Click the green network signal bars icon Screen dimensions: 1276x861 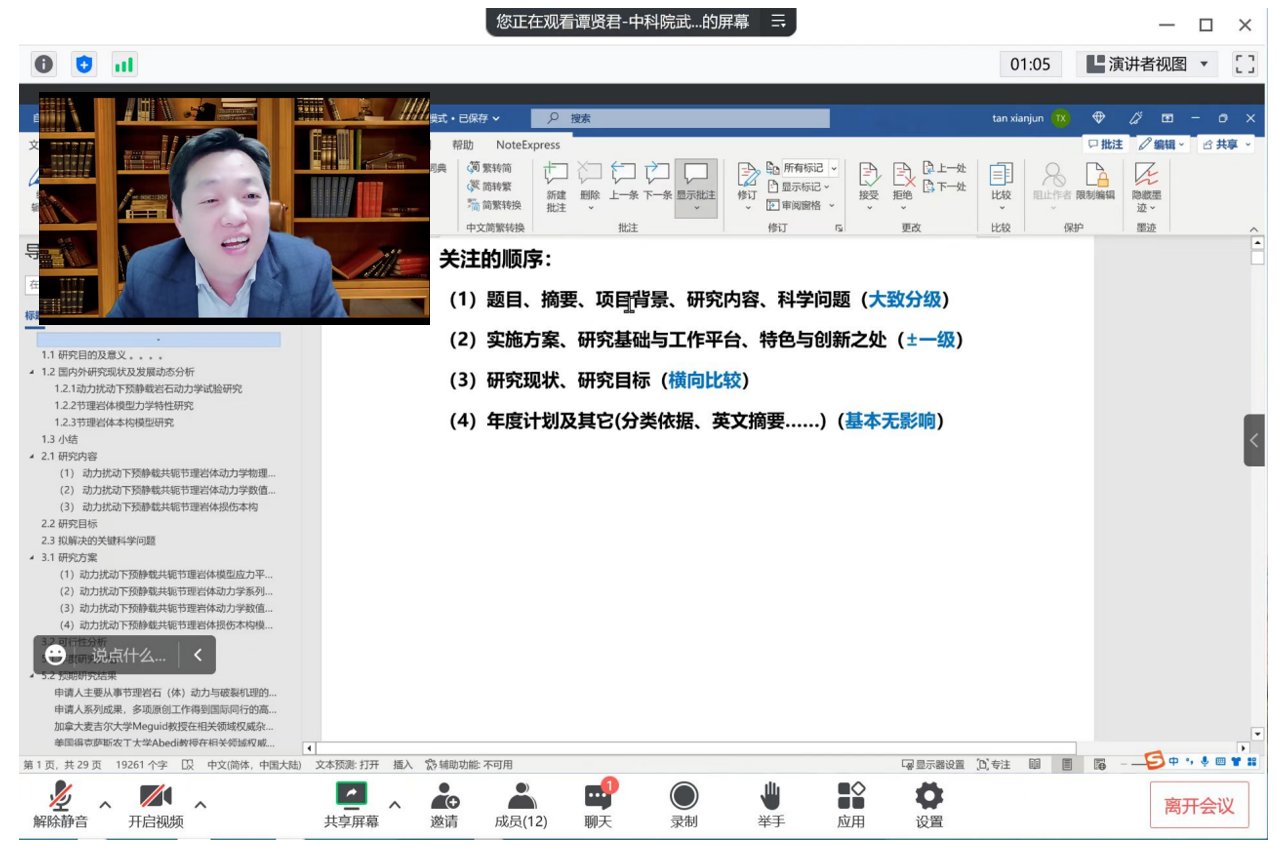pyautogui.click(x=124, y=65)
